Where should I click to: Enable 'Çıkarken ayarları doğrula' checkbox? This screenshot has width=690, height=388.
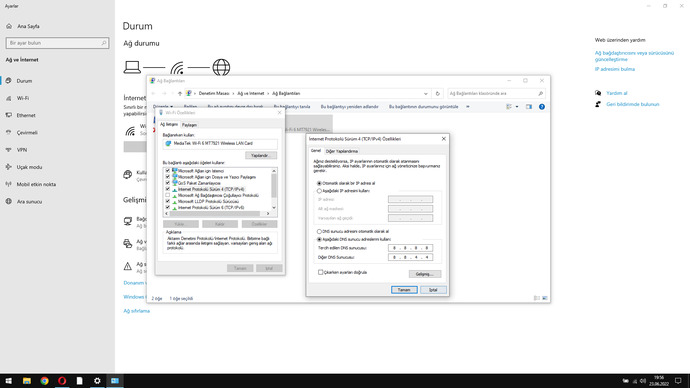click(x=321, y=272)
